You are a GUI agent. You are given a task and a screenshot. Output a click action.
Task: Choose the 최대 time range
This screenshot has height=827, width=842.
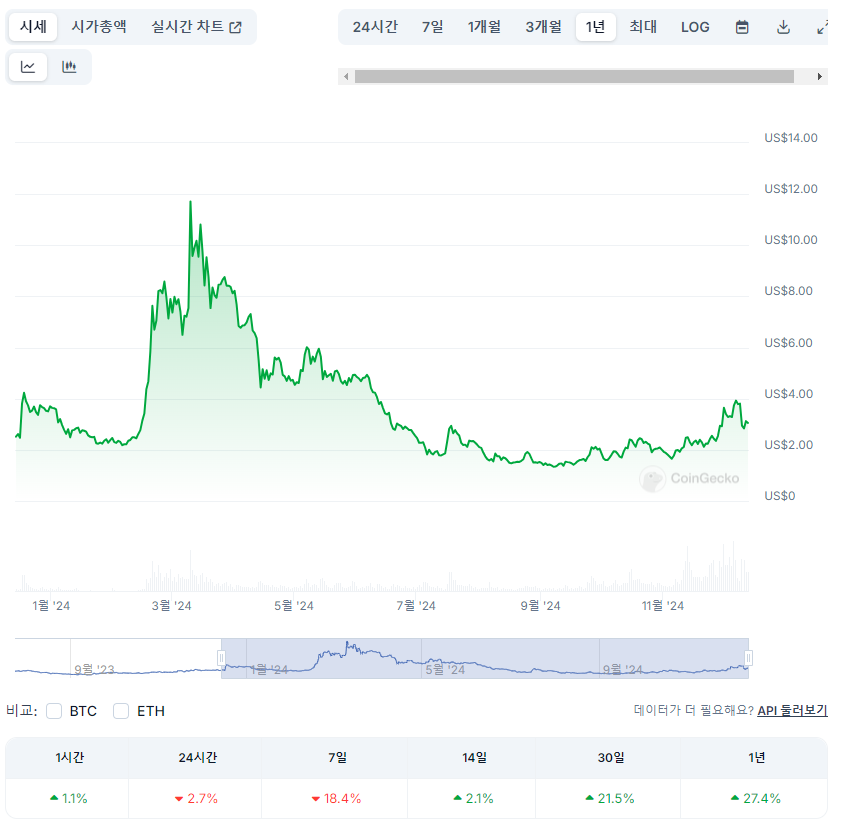pyautogui.click(x=643, y=27)
